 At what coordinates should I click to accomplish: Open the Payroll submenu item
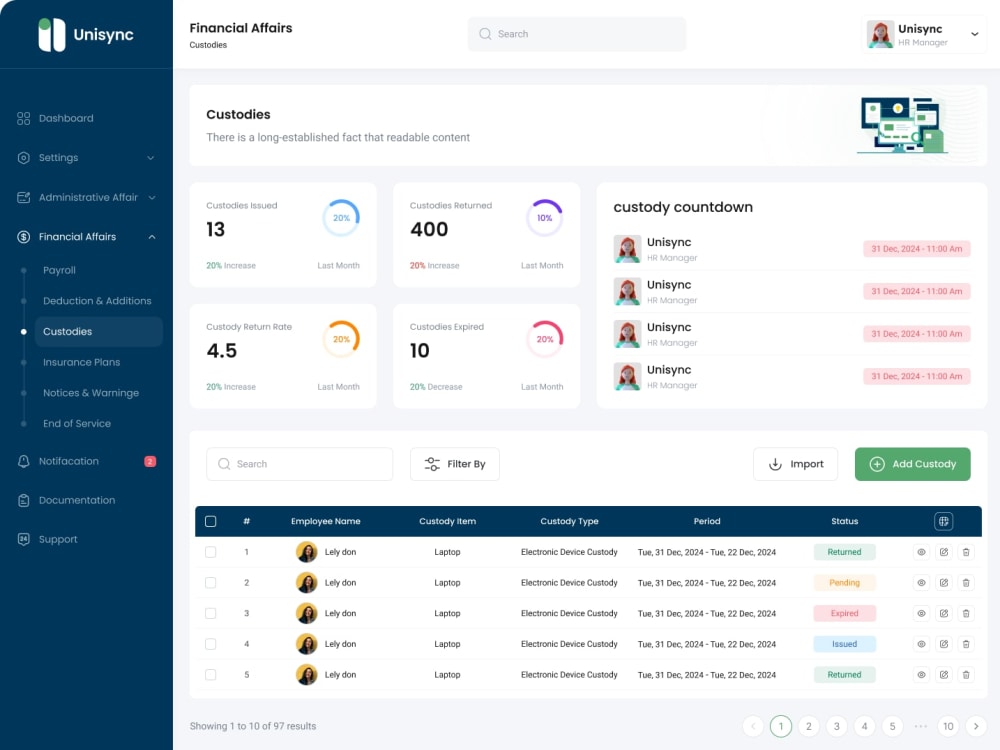click(x=59, y=270)
